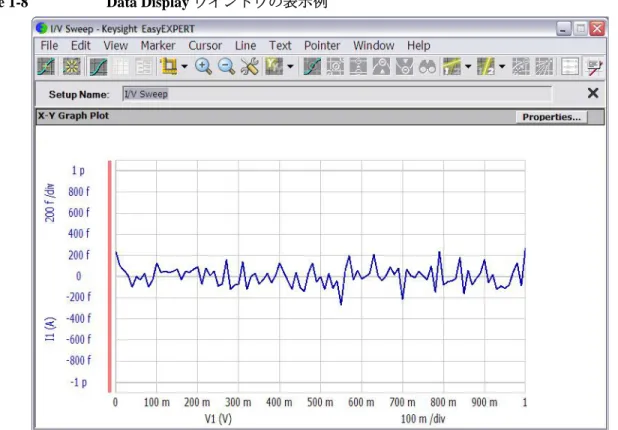Open the Text menu
The width and height of the screenshot is (618, 430).
click(280, 46)
